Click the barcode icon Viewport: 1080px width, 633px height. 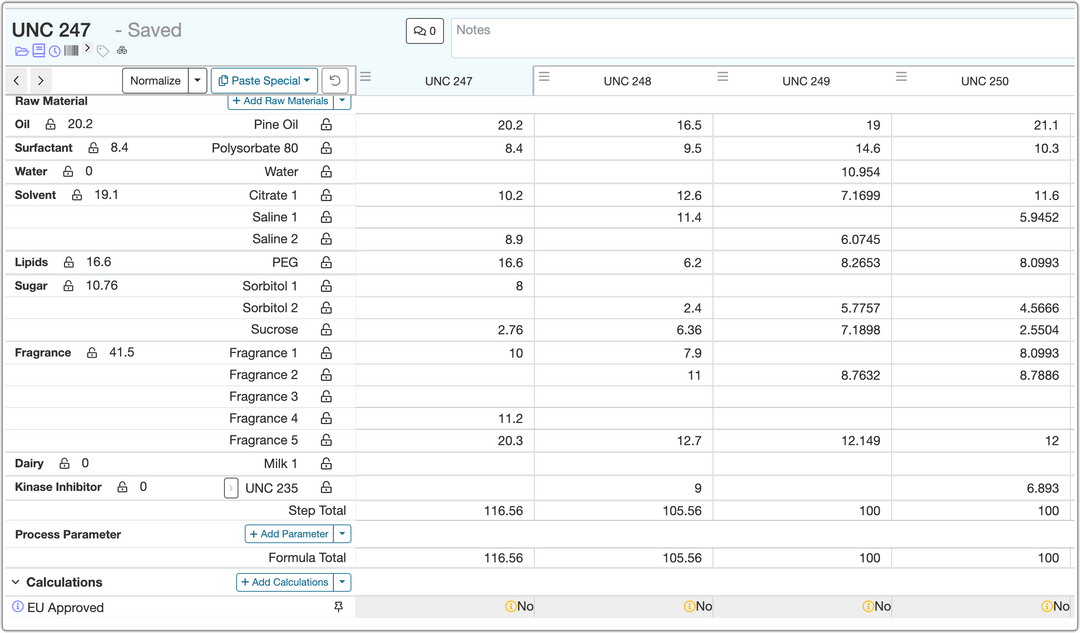(71, 50)
